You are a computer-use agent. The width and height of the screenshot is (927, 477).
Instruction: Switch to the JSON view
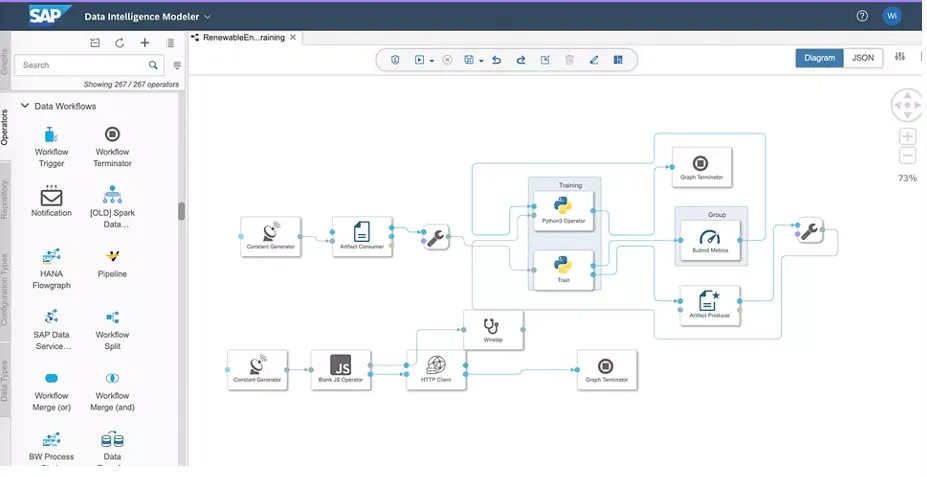[862, 58]
